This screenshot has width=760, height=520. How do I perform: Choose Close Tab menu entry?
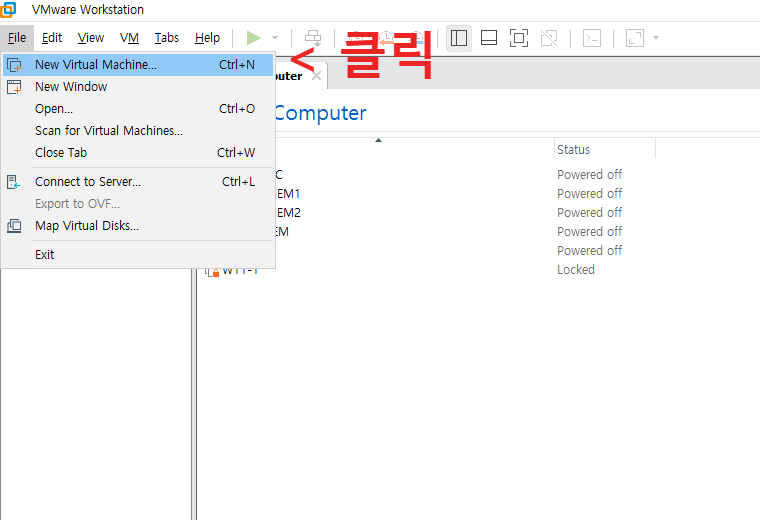pos(138,153)
